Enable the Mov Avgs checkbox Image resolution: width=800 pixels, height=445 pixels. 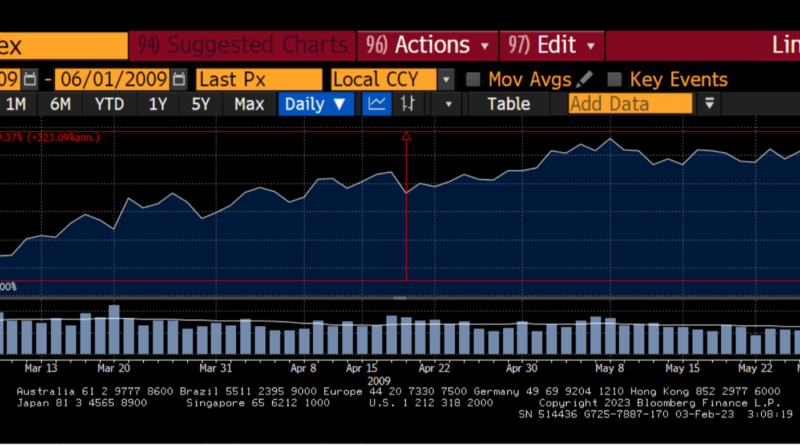point(474,79)
